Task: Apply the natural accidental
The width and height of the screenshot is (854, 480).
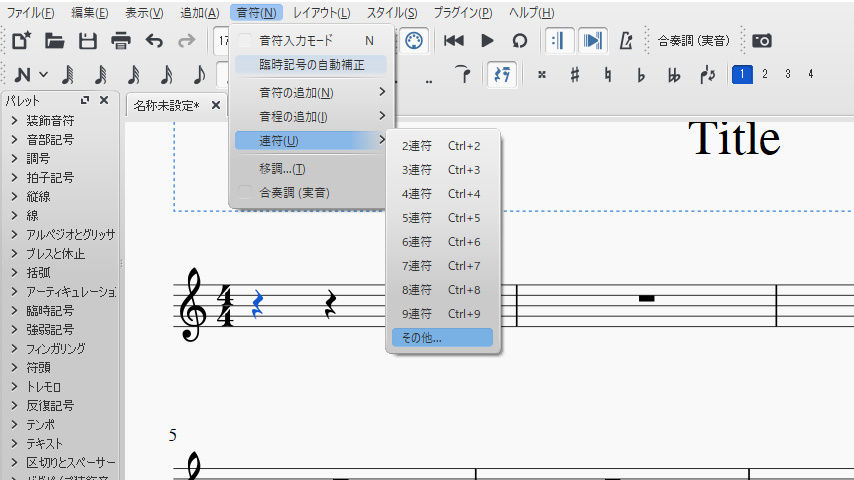Action: (x=608, y=75)
